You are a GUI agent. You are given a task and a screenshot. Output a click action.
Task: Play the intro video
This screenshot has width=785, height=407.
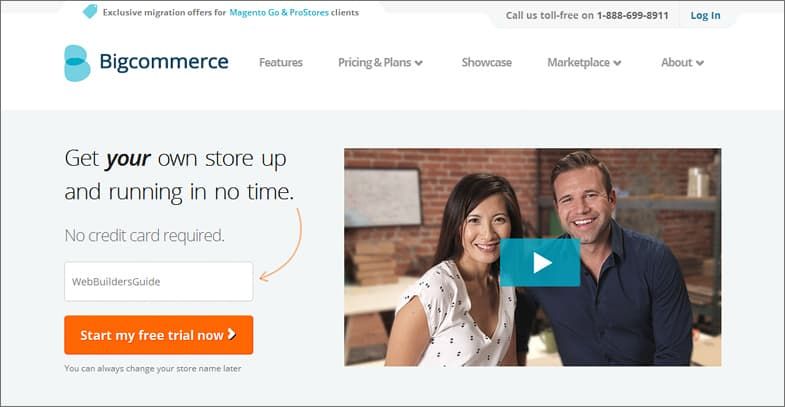[x=540, y=262]
